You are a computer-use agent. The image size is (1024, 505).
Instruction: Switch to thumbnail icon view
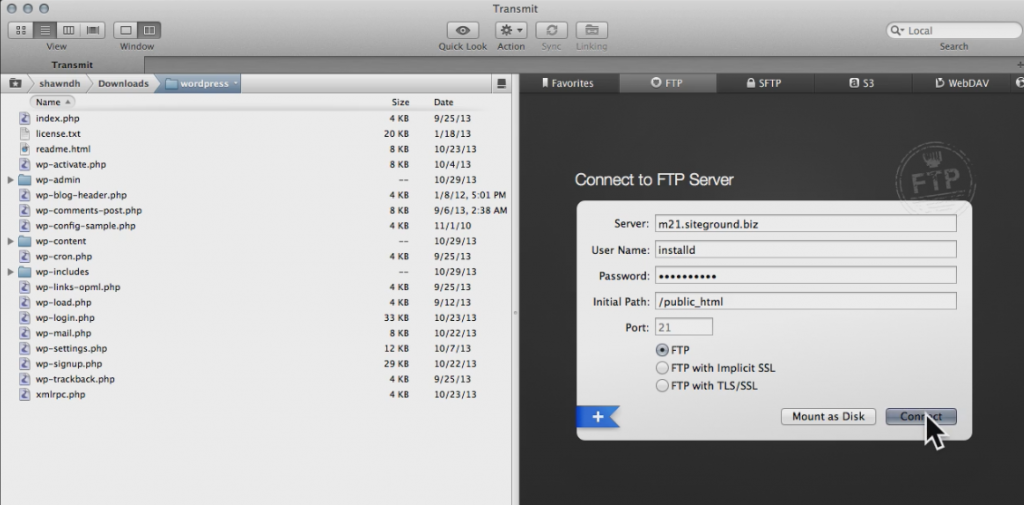(20, 30)
